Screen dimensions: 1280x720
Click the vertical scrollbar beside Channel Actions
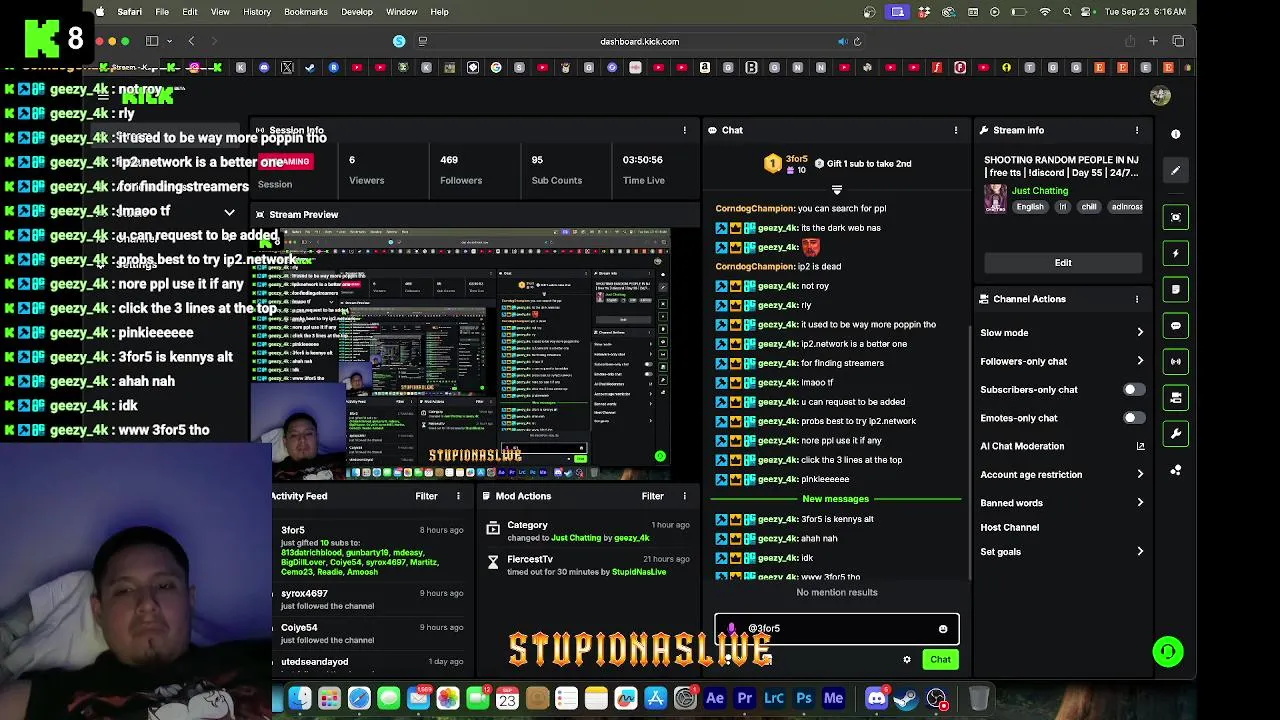click(971, 450)
